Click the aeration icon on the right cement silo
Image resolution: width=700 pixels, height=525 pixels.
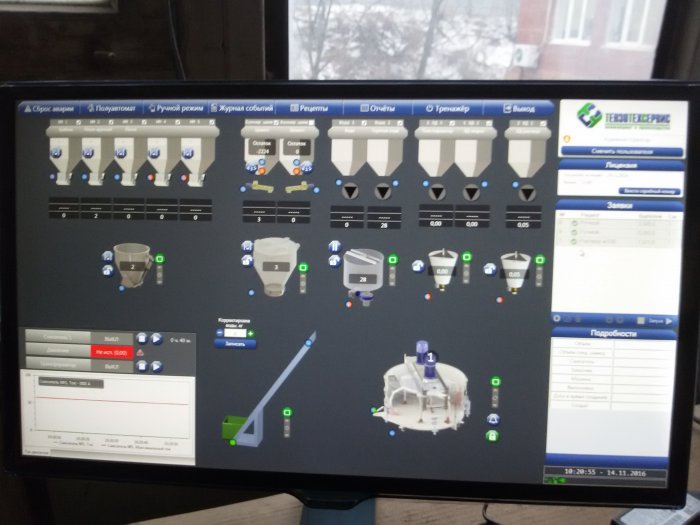(x=306, y=168)
